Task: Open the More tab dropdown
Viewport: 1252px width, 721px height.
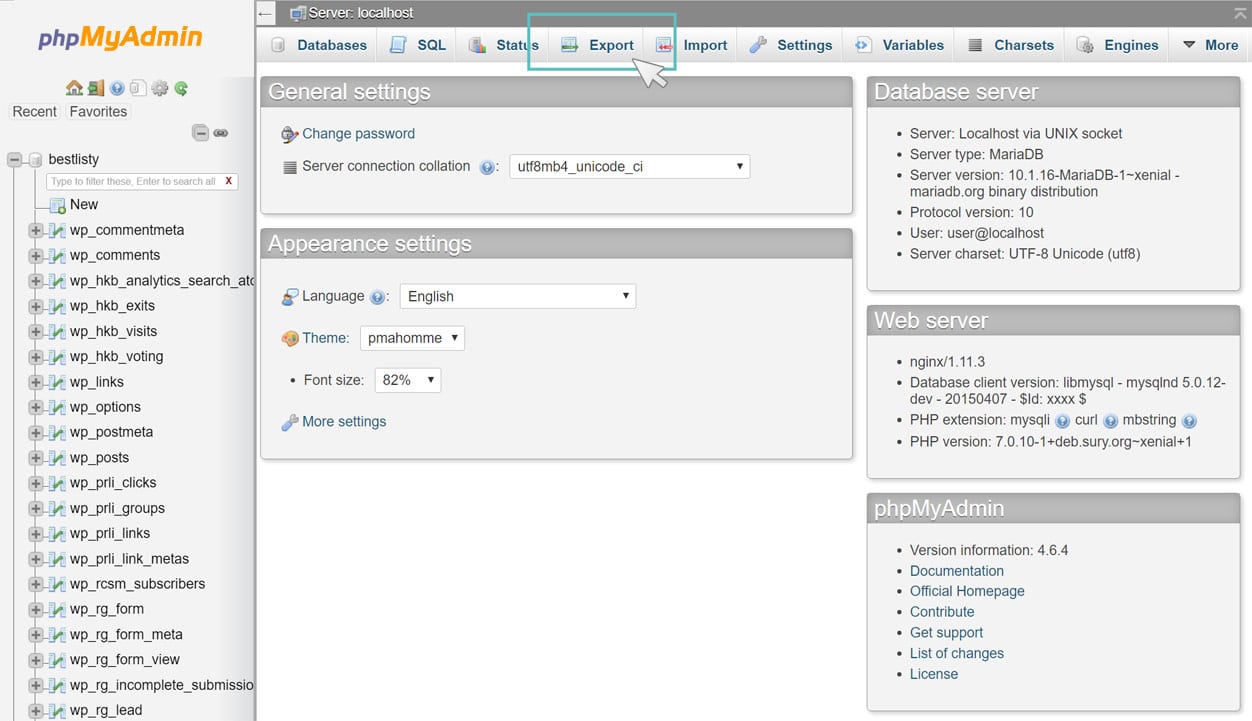Action: [1210, 45]
